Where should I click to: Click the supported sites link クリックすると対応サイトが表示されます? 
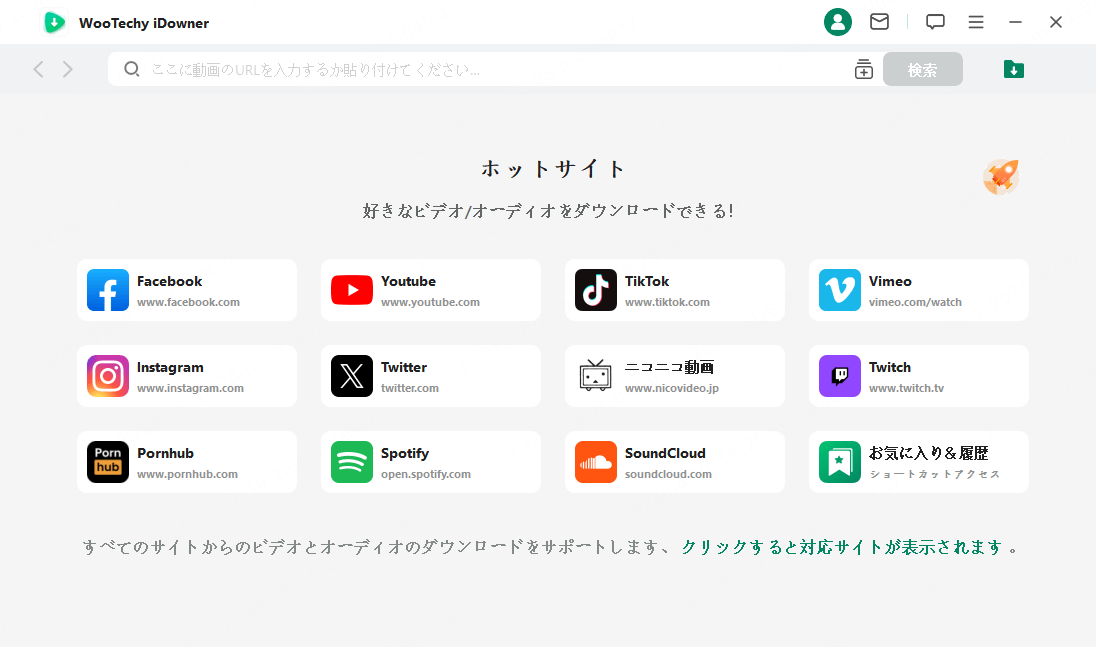tap(842, 547)
